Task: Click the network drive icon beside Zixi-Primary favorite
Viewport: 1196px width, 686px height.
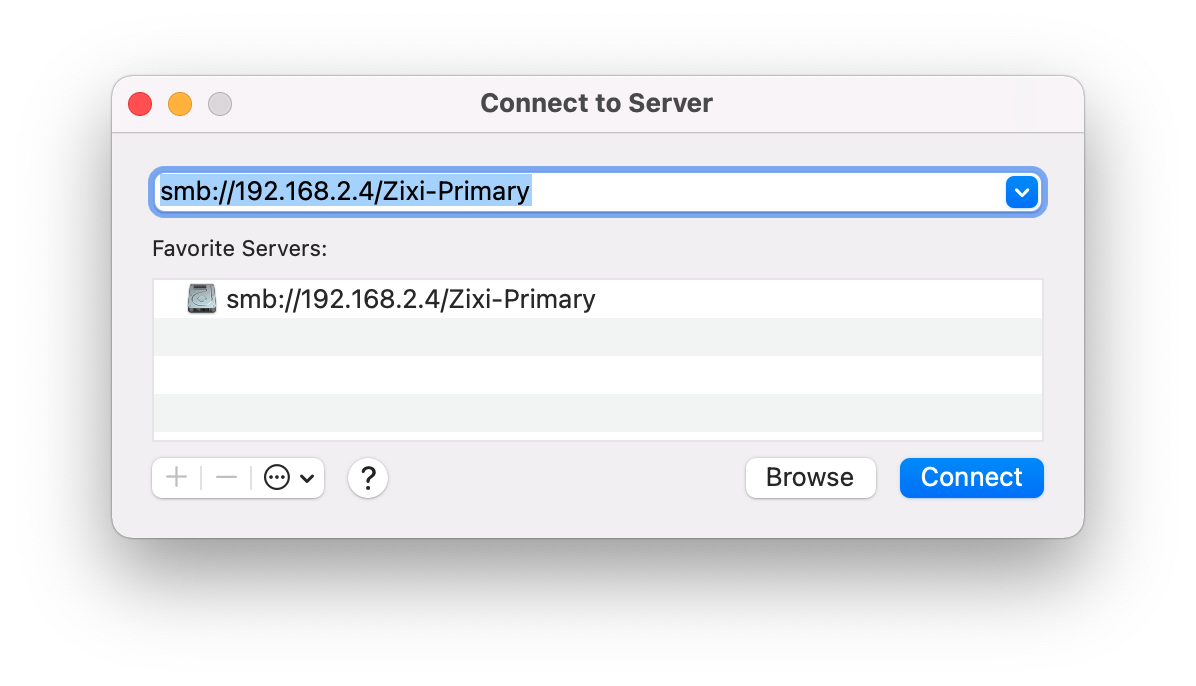Action: [x=202, y=298]
